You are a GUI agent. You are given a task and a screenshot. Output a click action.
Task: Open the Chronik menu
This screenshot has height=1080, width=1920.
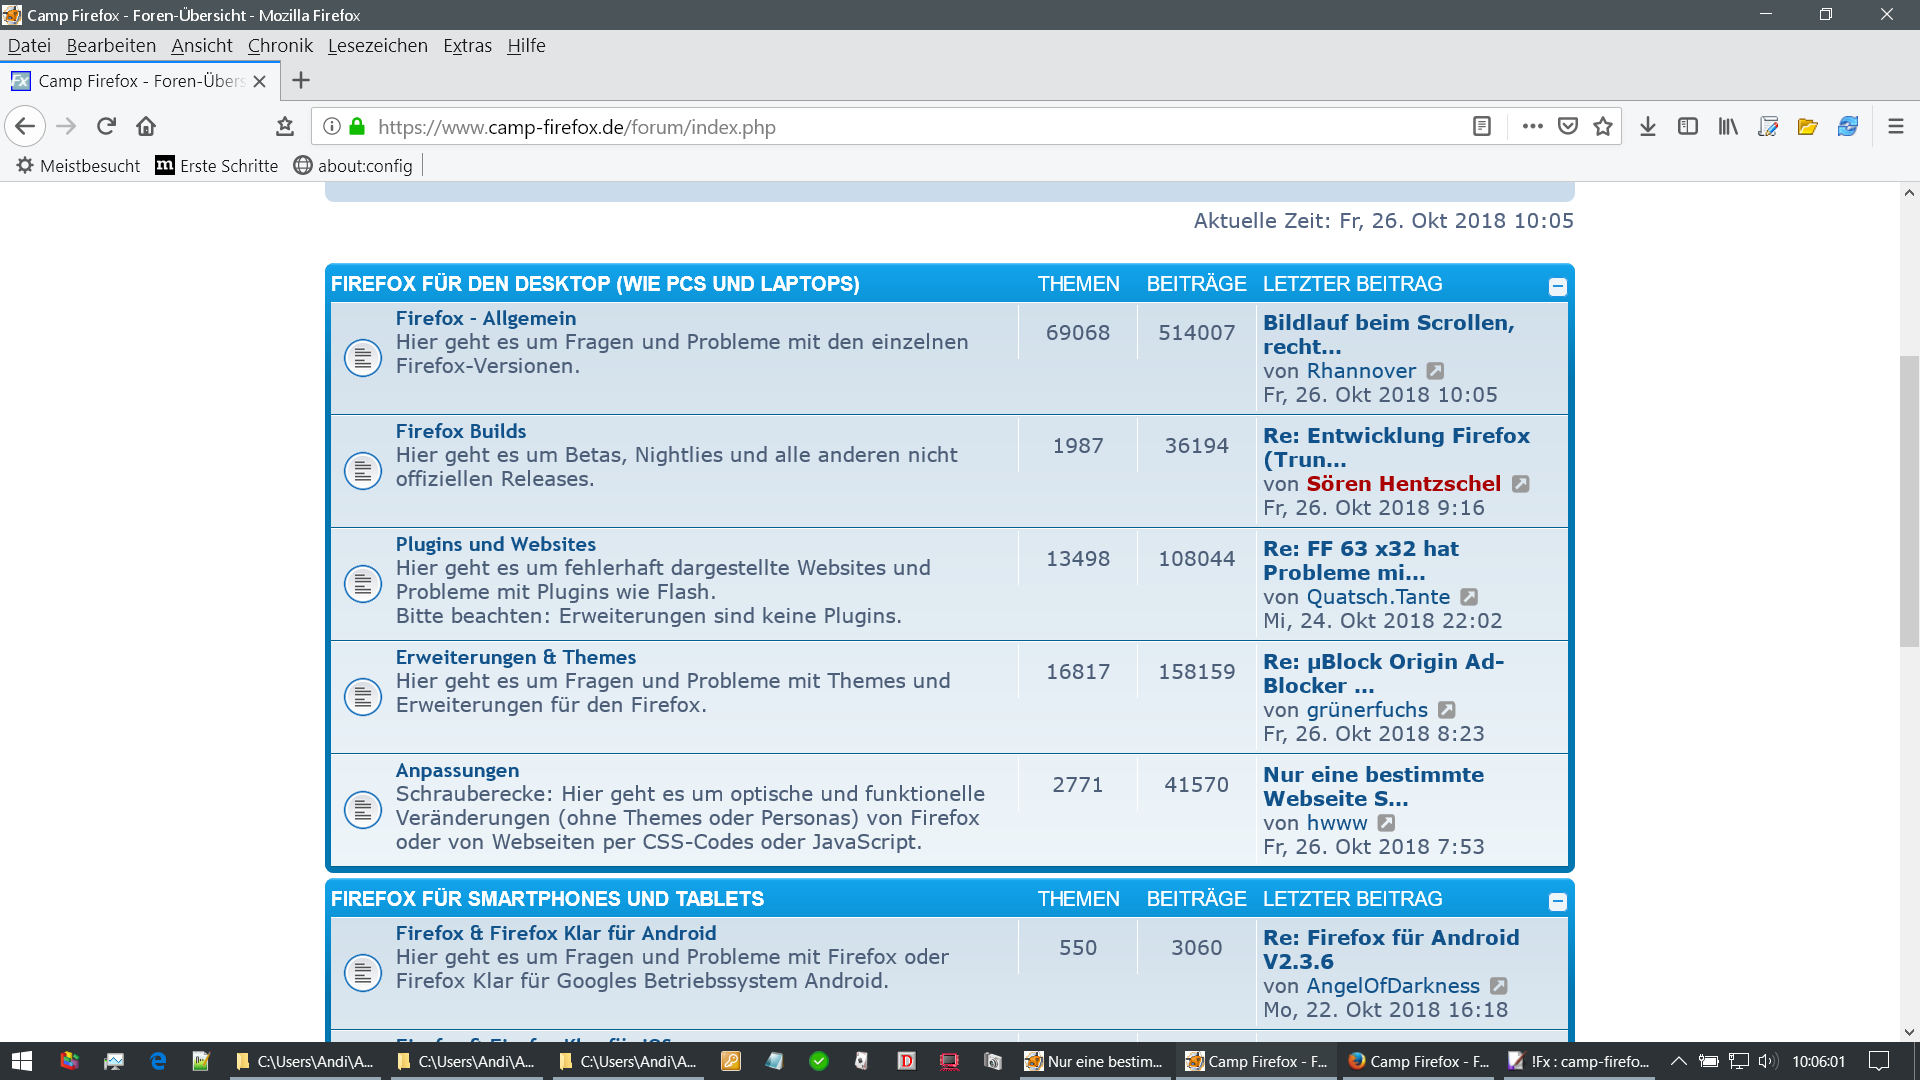(x=280, y=45)
